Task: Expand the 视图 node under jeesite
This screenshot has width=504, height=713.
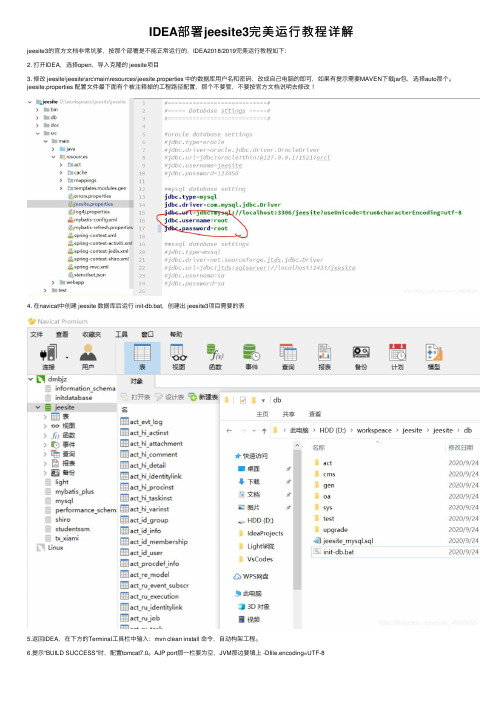Action: (45, 426)
